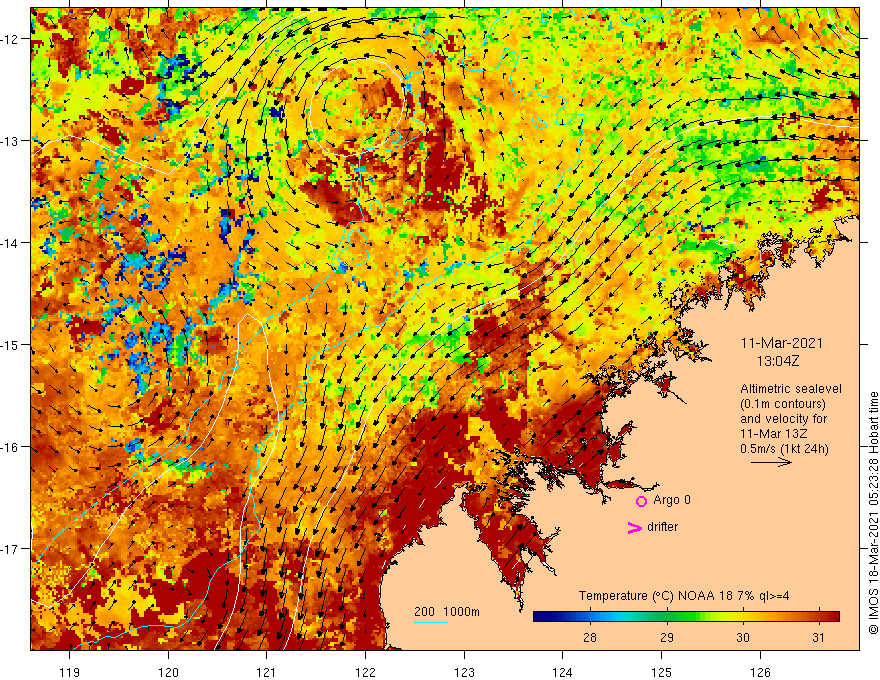Screen dimensions: 880x680
Task: Click the '200 1000m' depth label
Action: 447,612
